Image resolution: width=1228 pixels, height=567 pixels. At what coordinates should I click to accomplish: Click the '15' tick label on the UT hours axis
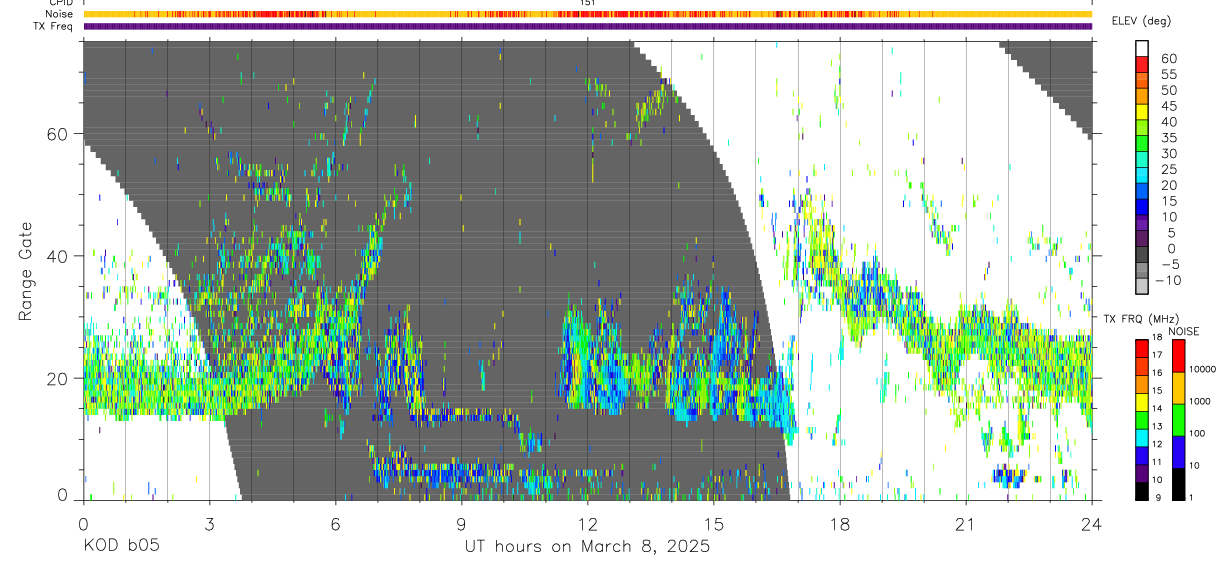click(713, 523)
